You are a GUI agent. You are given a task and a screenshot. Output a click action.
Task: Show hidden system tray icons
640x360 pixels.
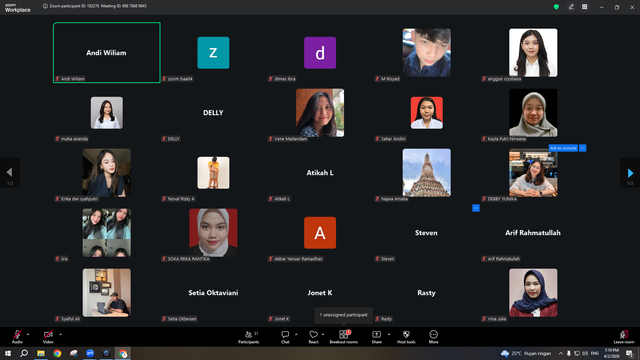coord(561,353)
